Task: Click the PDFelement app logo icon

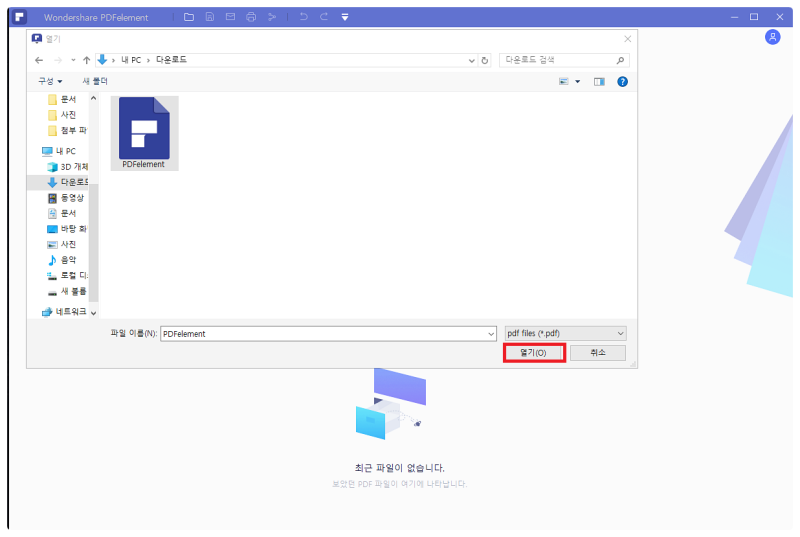Action: coord(19,17)
